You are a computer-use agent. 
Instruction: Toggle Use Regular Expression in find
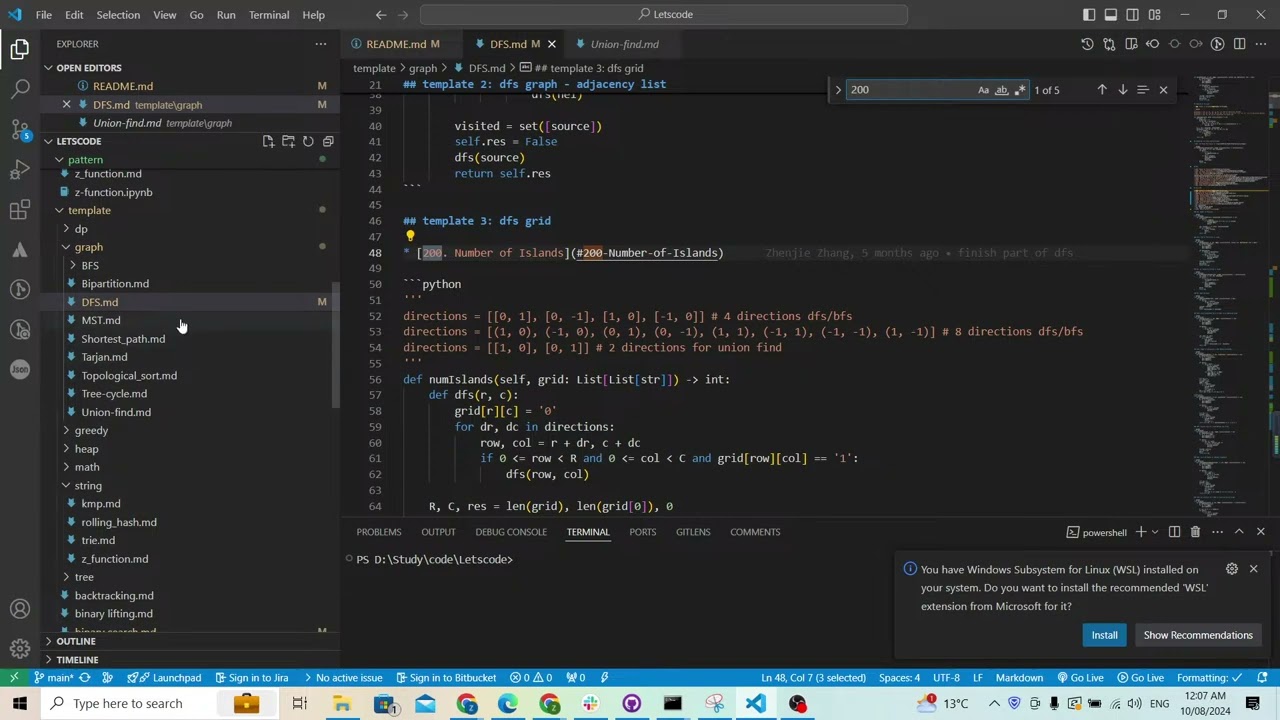click(x=1019, y=90)
